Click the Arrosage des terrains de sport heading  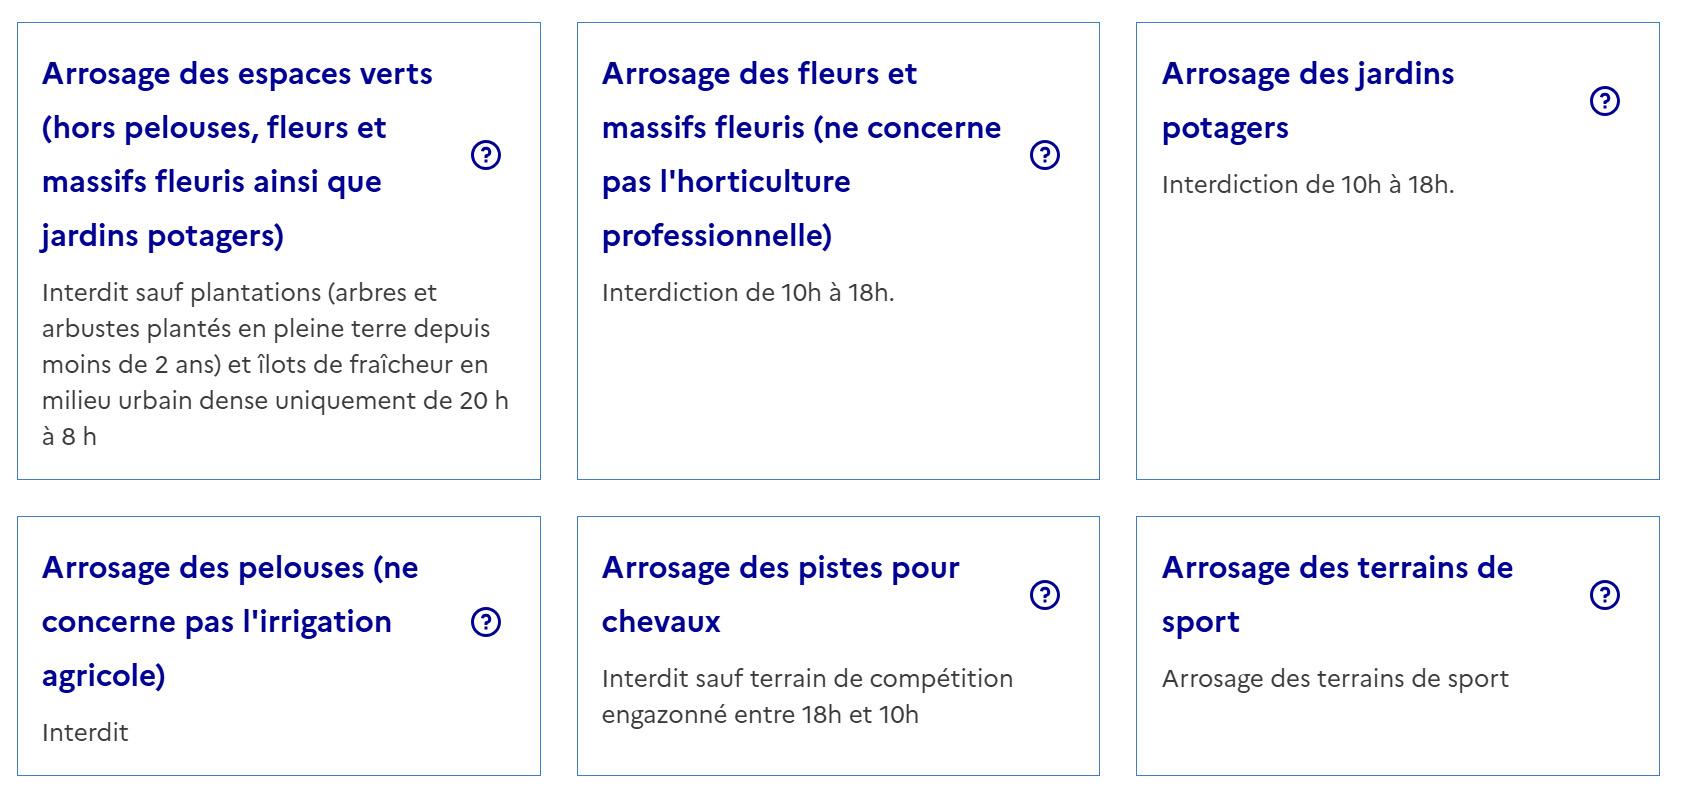pyautogui.click(x=1337, y=595)
